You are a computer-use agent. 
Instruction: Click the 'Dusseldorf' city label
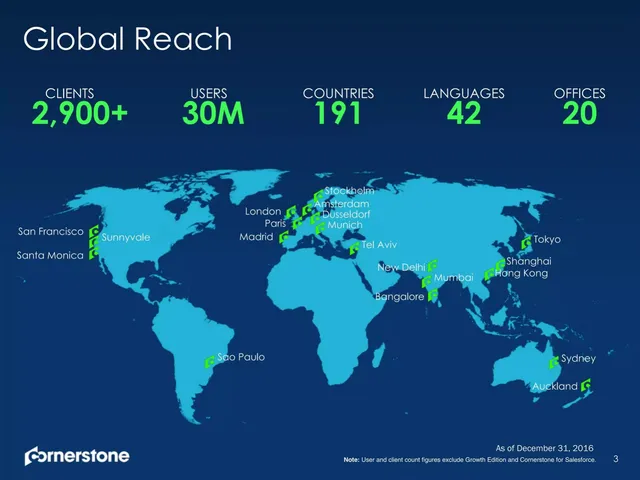tap(346, 214)
